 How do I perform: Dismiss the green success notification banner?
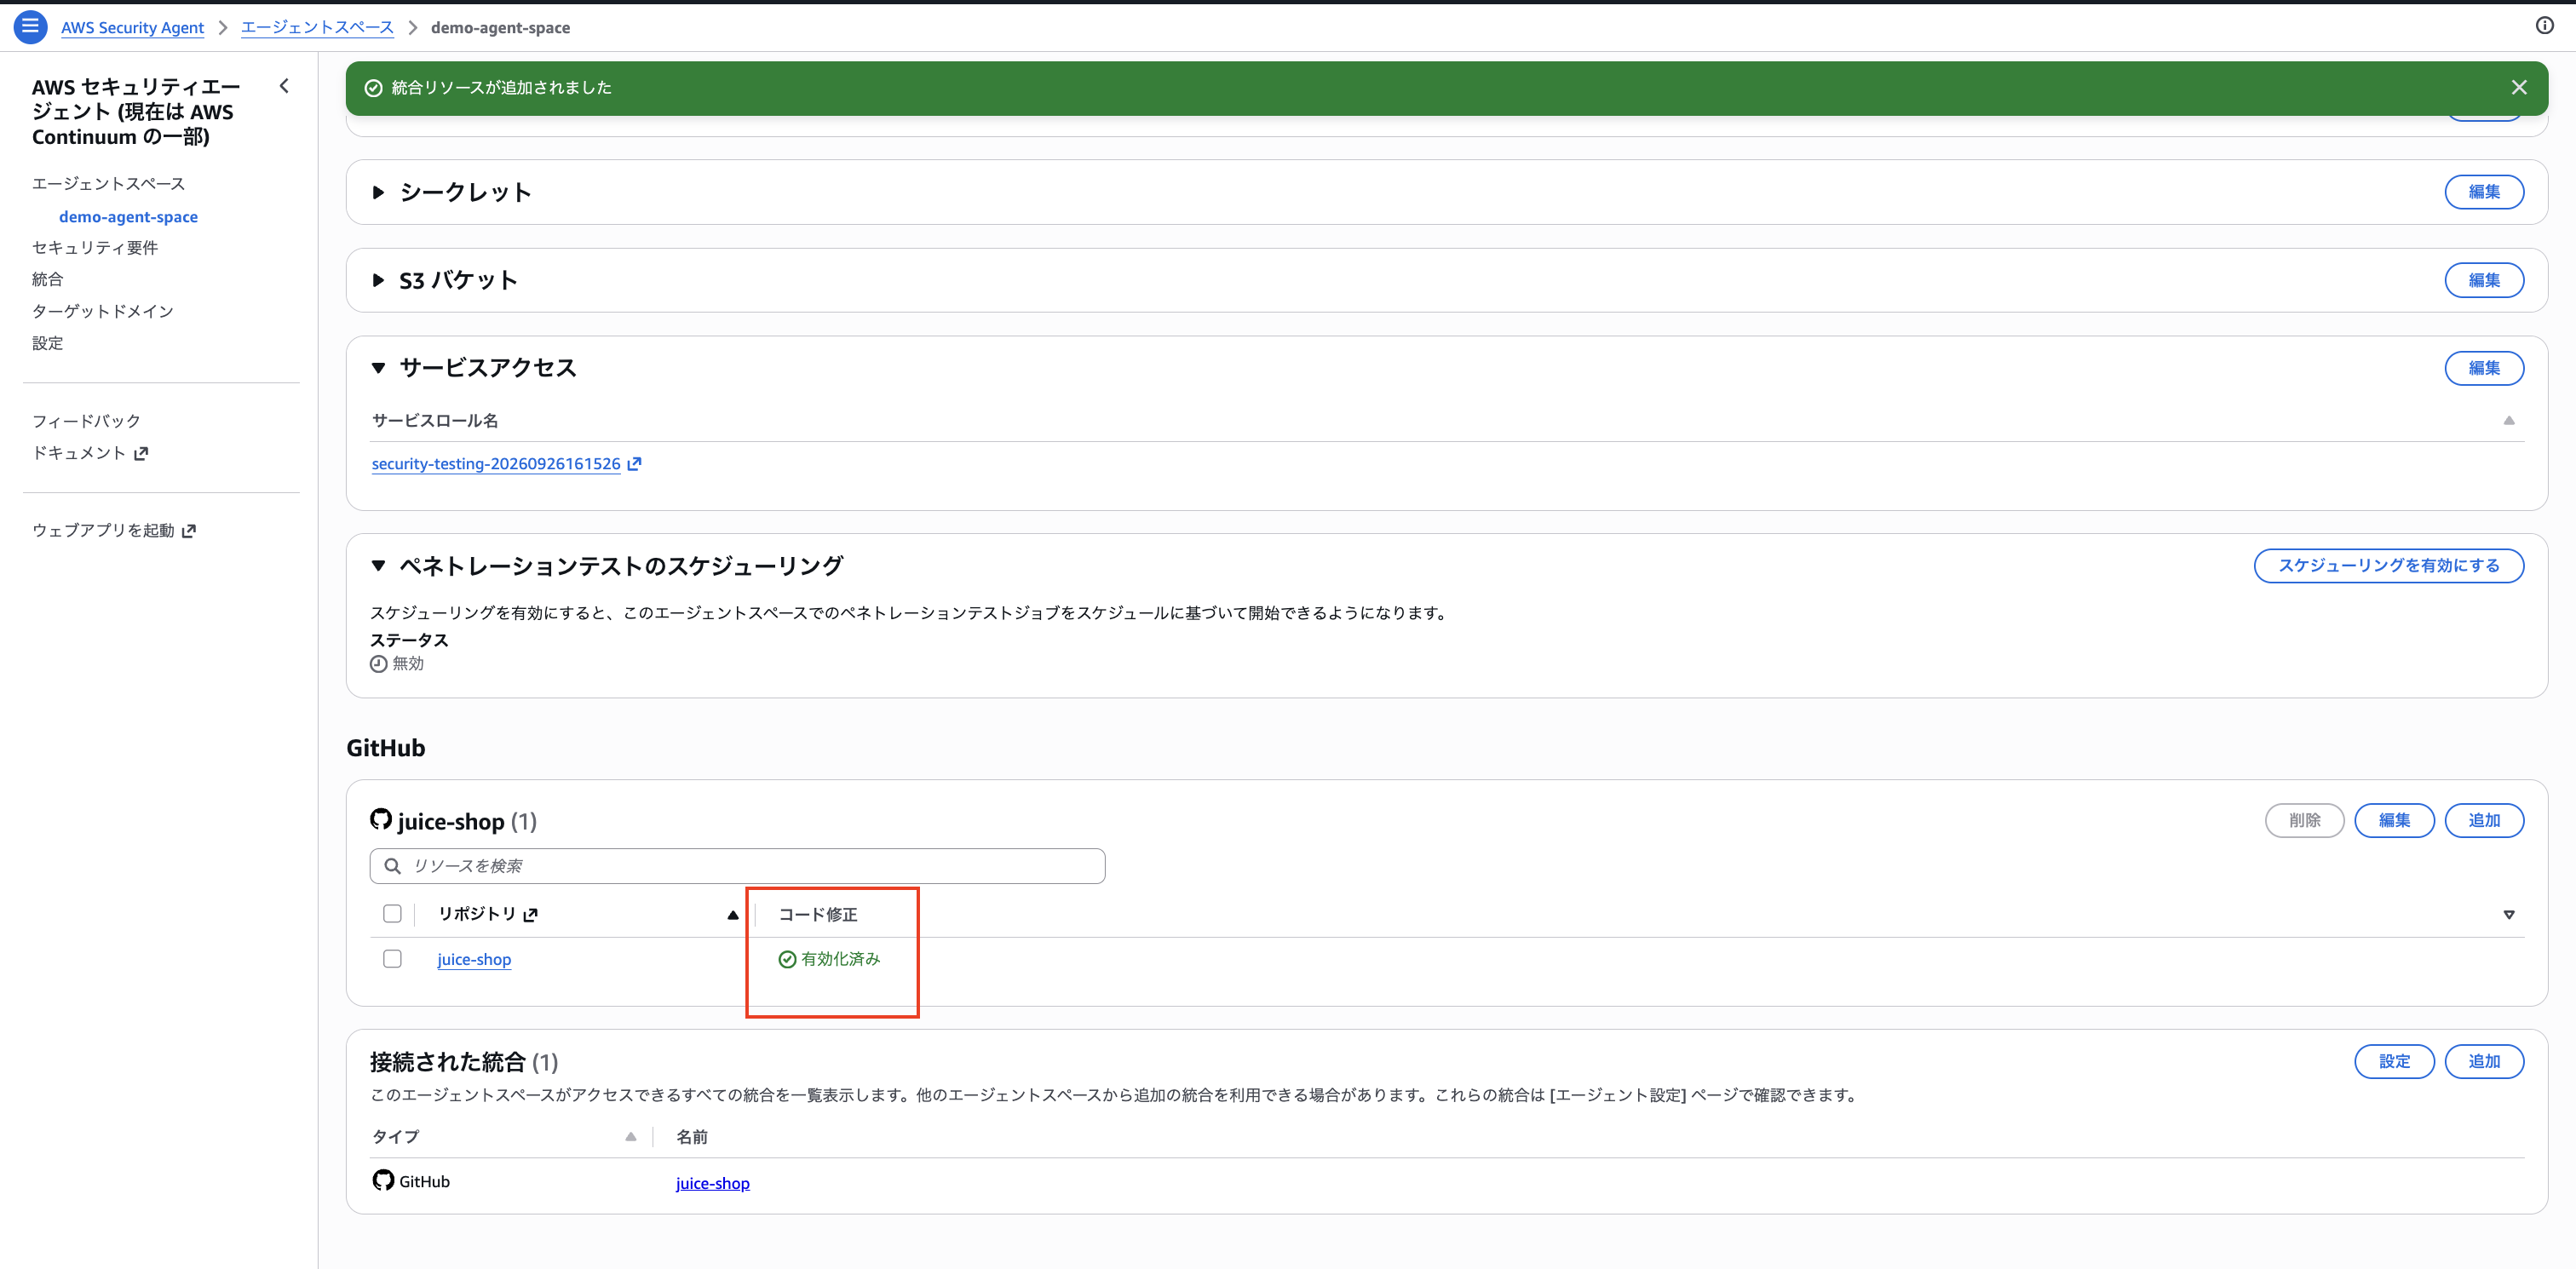2518,88
